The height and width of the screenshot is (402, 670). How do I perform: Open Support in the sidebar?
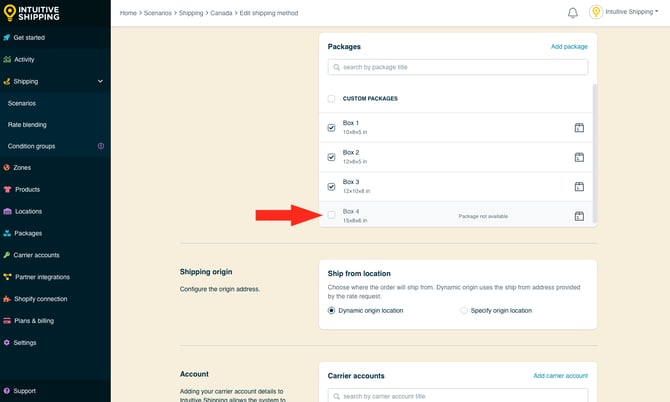[x=24, y=391]
